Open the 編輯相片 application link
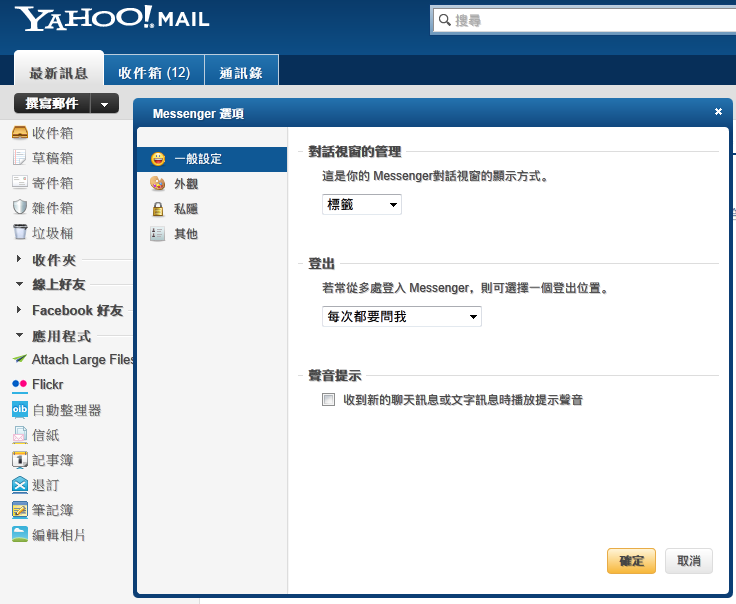736x604 pixels. coord(59,535)
